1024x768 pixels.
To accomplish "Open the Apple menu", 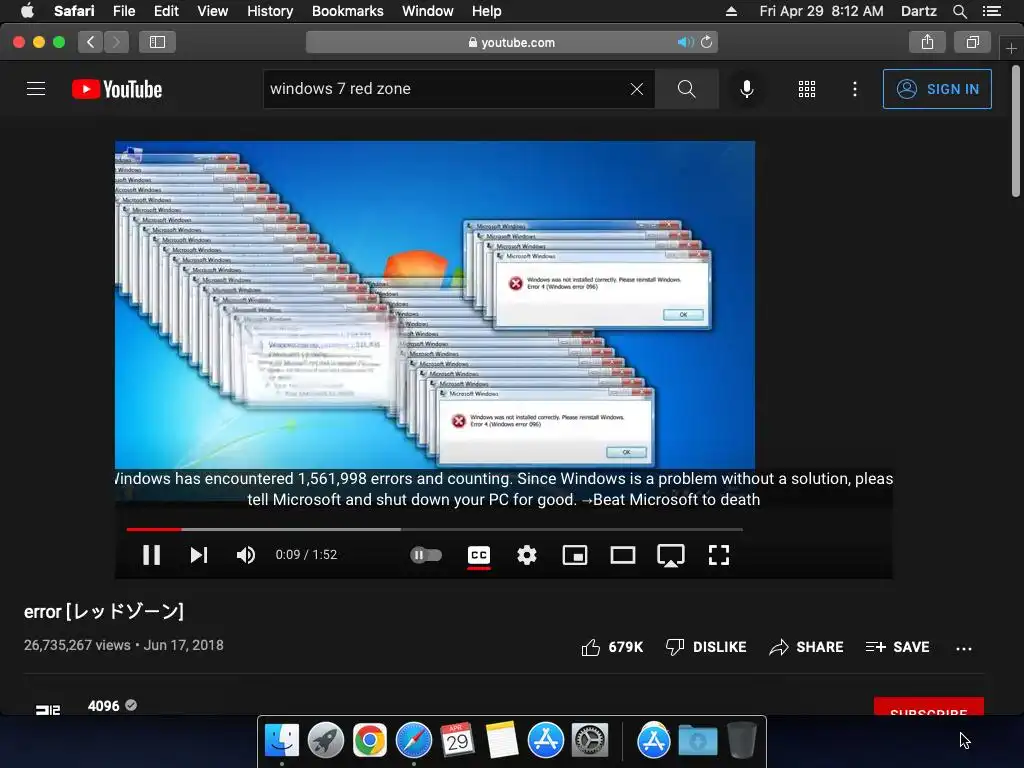I will coord(27,11).
